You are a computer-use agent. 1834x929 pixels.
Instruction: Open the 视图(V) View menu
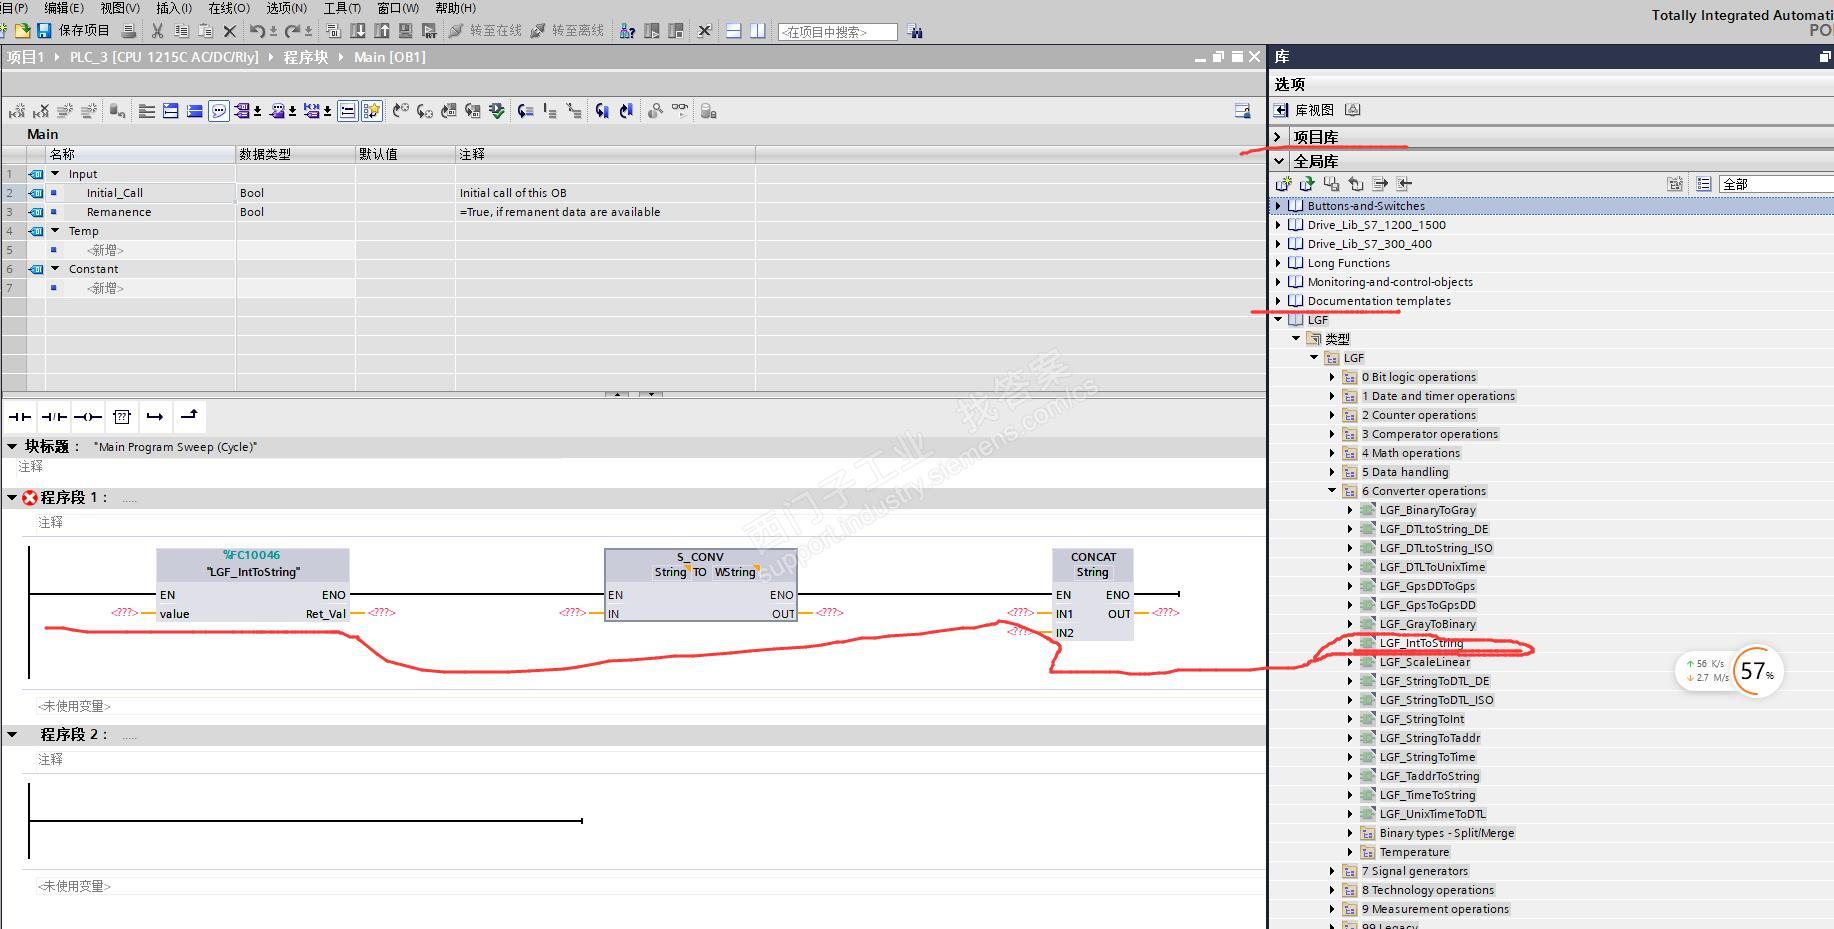click(x=120, y=8)
